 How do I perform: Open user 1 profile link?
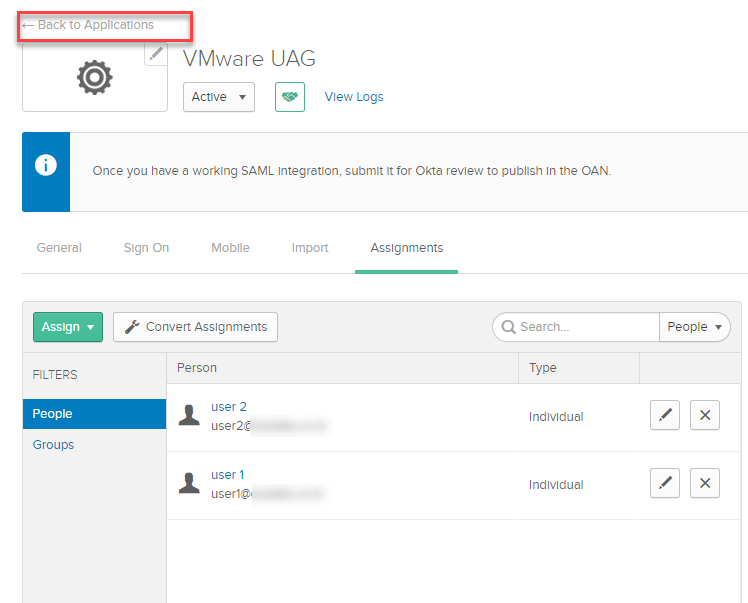(228, 475)
